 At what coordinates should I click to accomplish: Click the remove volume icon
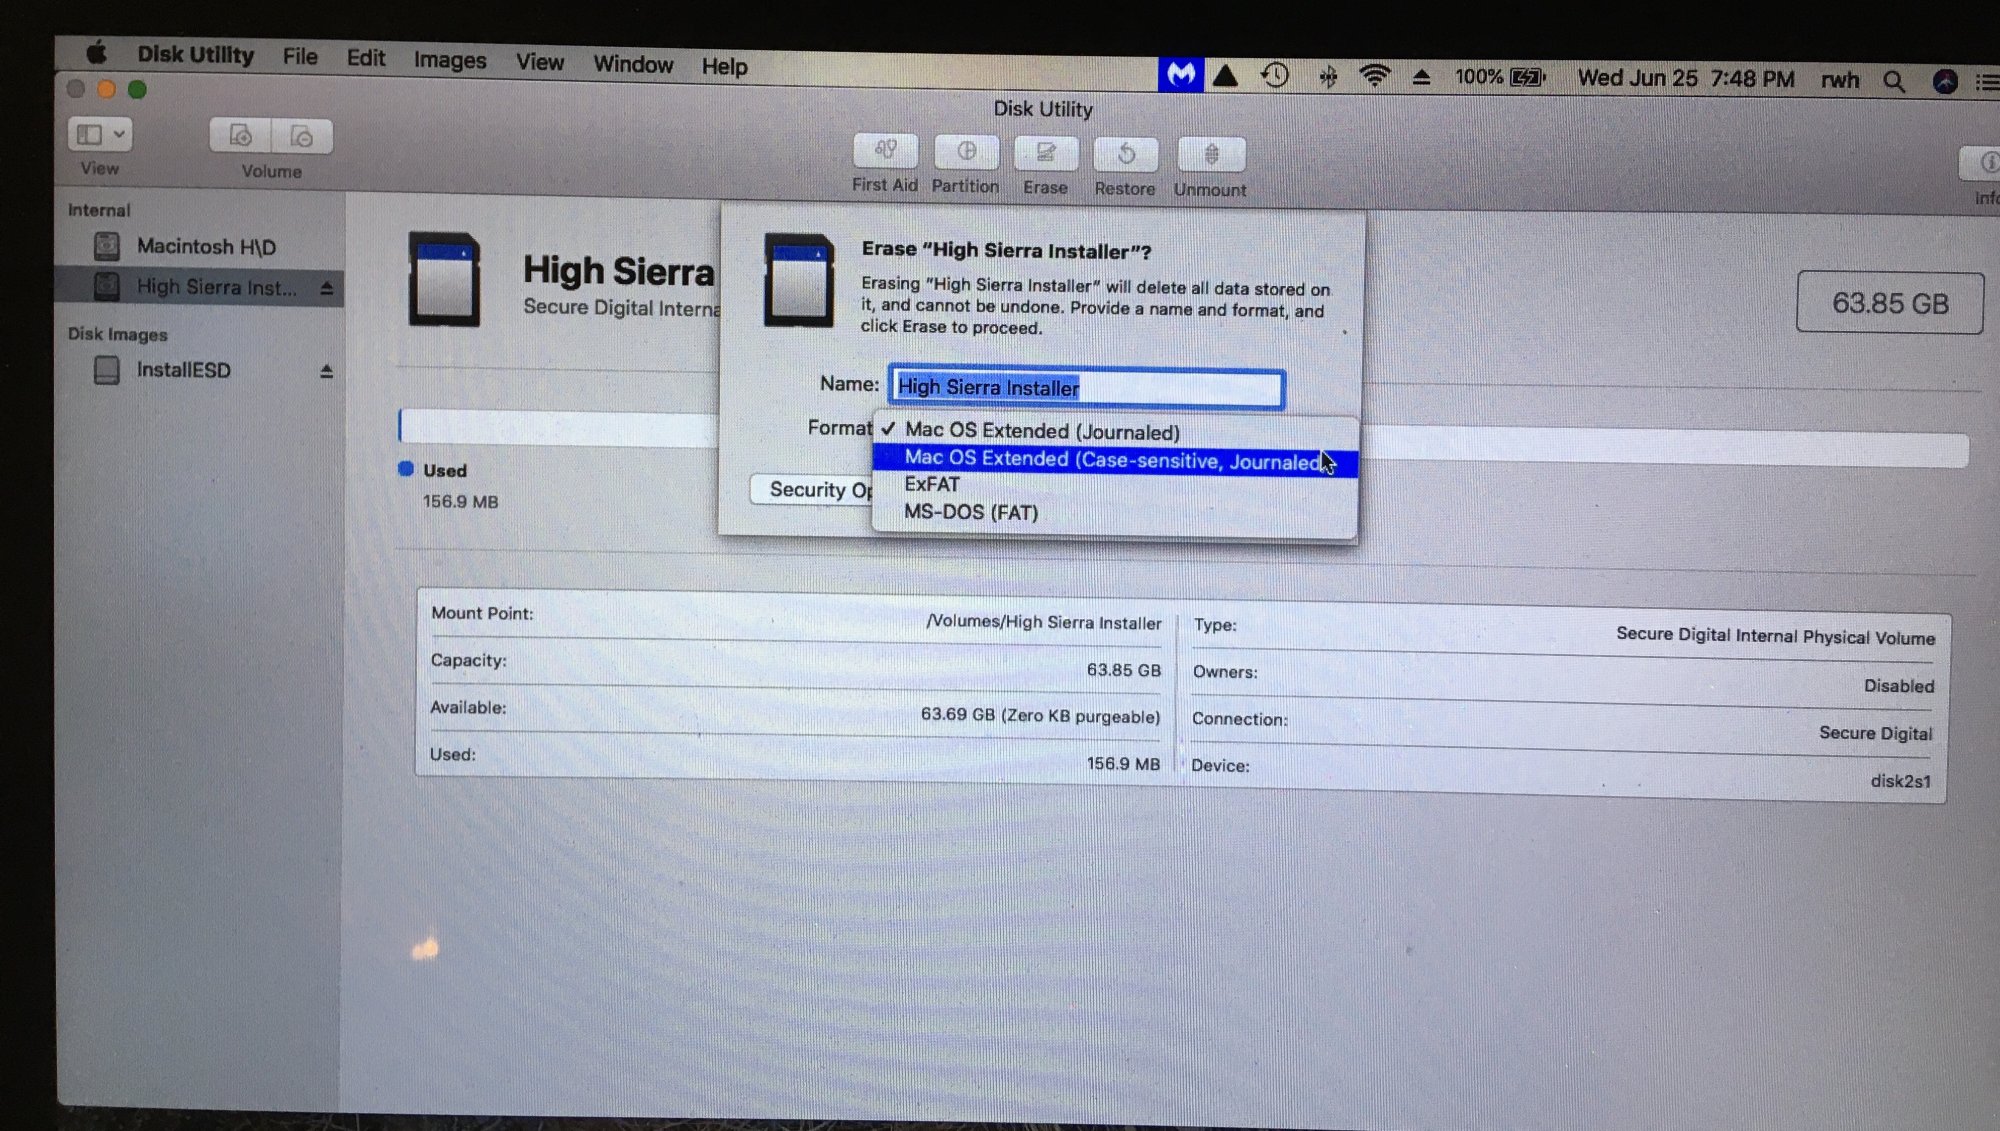coord(302,137)
